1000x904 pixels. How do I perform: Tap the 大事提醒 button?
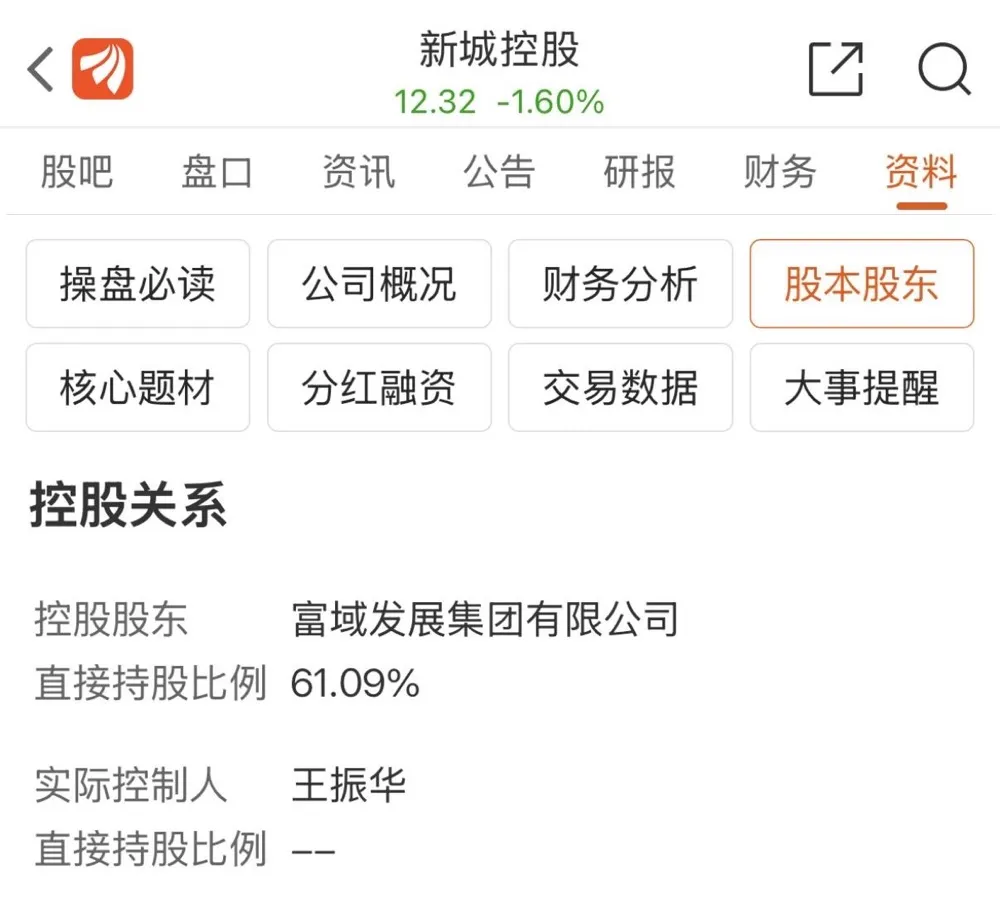tap(861, 388)
